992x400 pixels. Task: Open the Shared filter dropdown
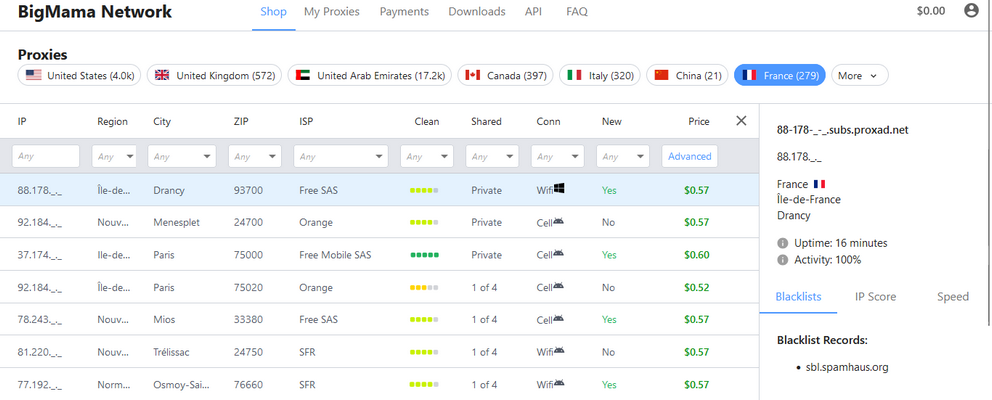[492, 156]
